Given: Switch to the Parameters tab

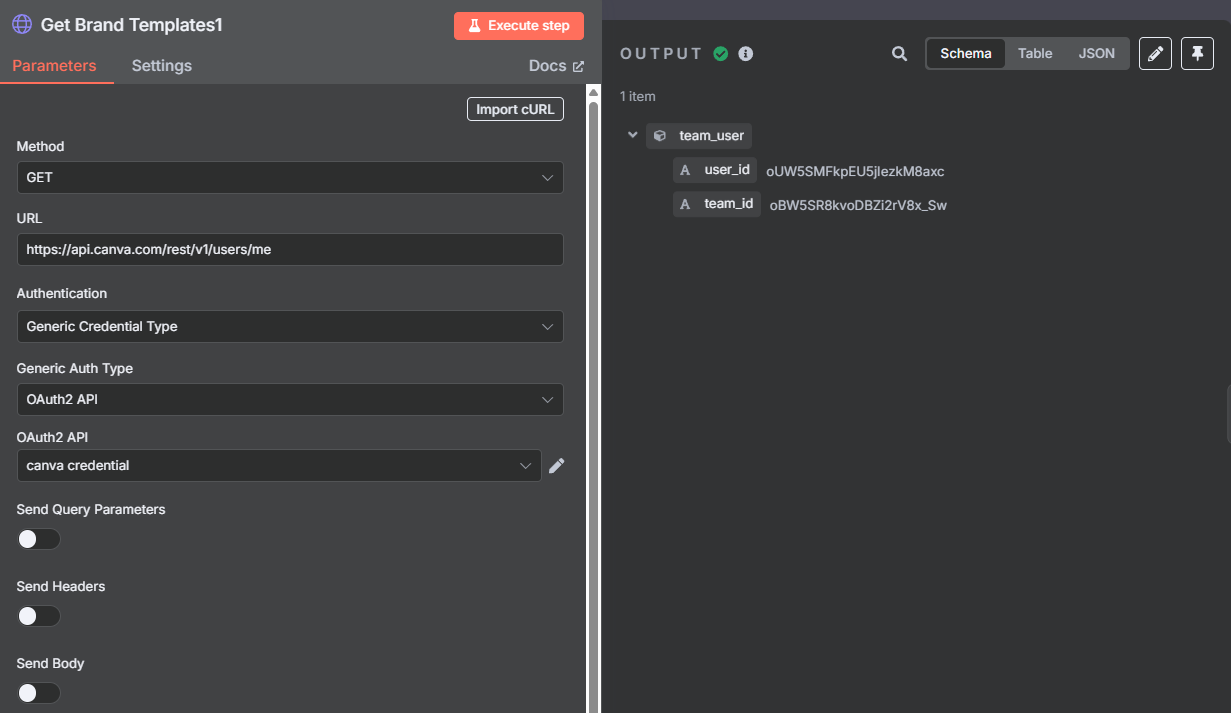Looking at the screenshot, I should (54, 66).
